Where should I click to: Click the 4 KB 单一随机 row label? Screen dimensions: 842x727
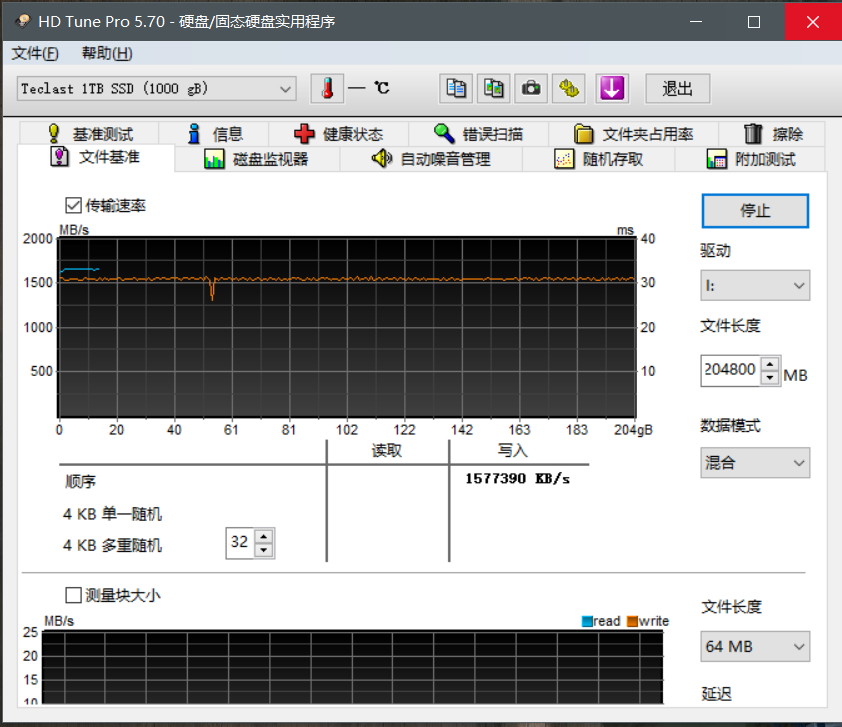tap(112, 514)
